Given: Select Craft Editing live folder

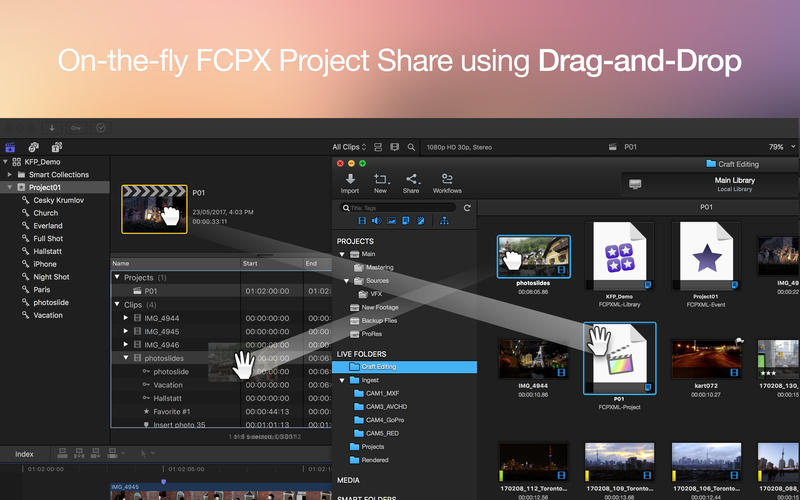Looking at the screenshot, I should (x=379, y=367).
